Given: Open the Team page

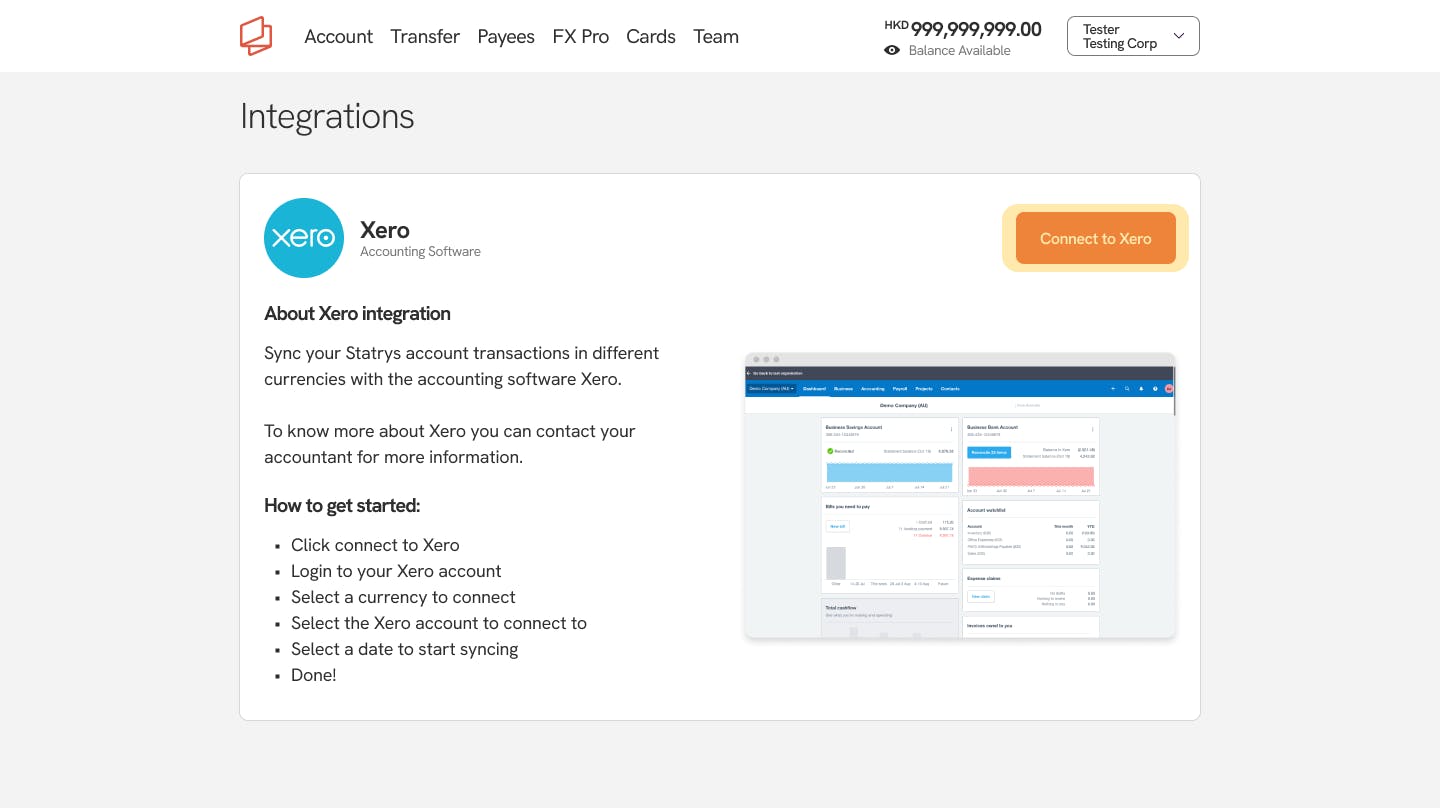Looking at the screenshot, I should coord(716,36).
